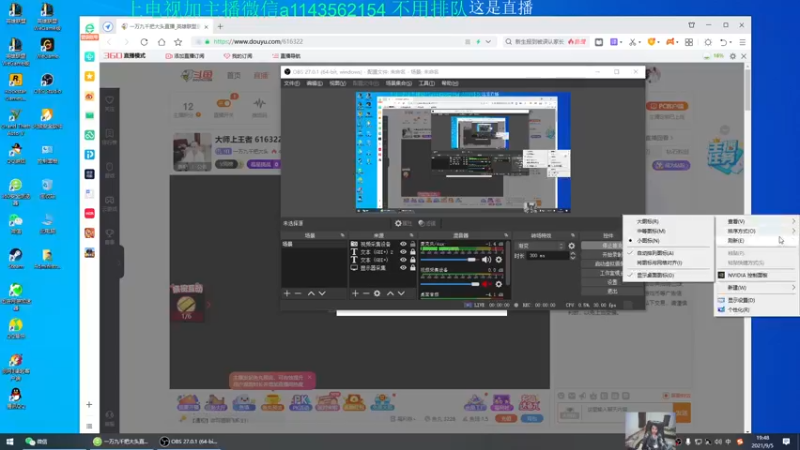Screen dimensions: 800x450
Task: Open the OBS 文件 menu
Action: click(292, 83)
